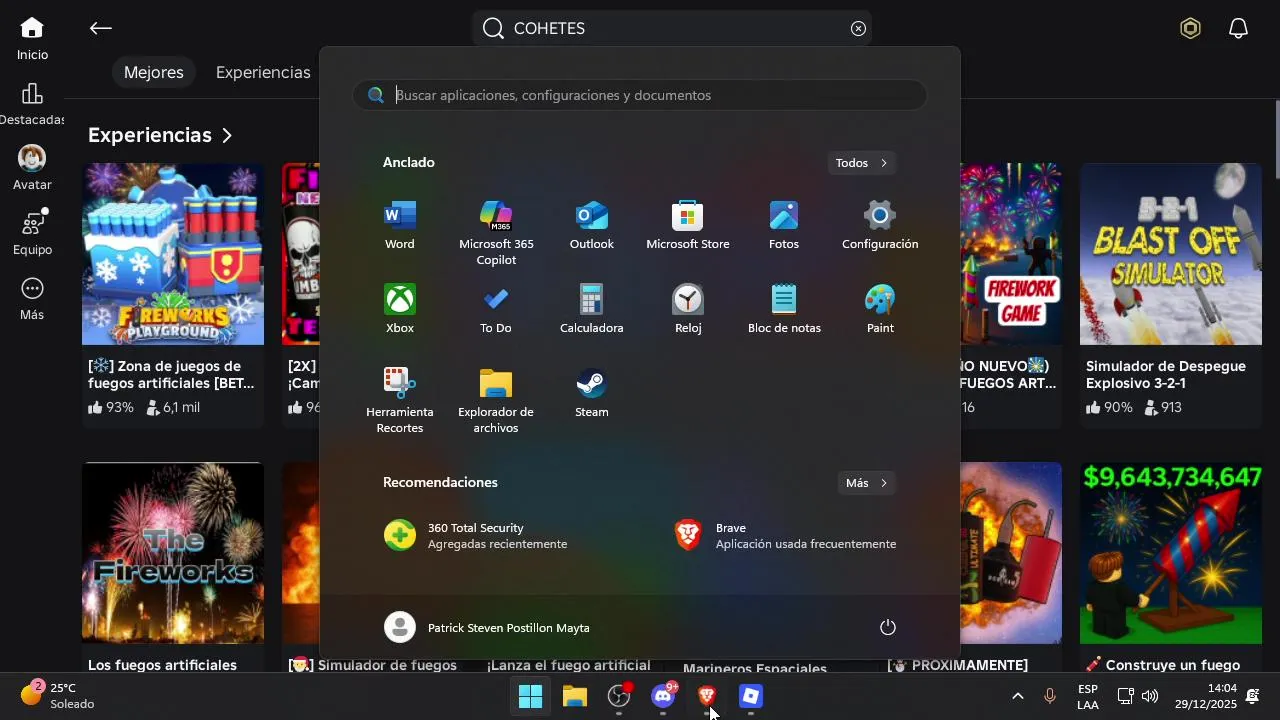Open Roblox Más menu
The width and height of the screenshot is (1280, 720).
point(32,299)
